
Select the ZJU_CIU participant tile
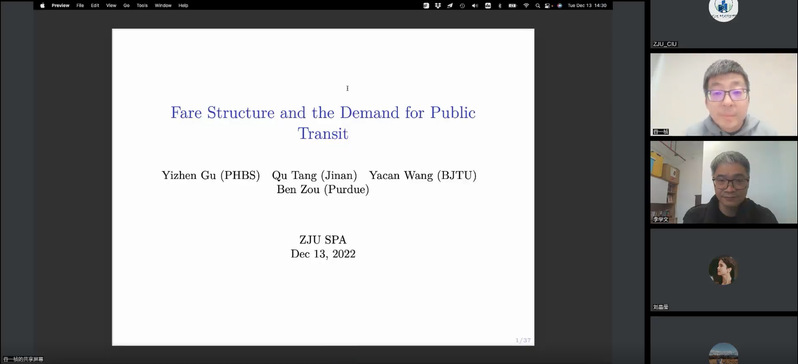[723, 24]
